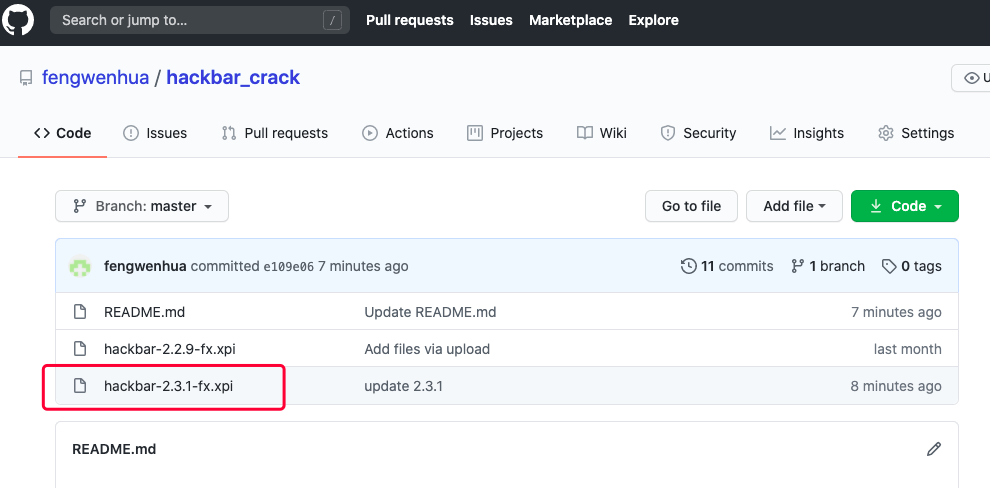Viewport: 990px width, 488px height.
Task: Open the fengwenhua owner link in title
Action: (x=95, y=78)
